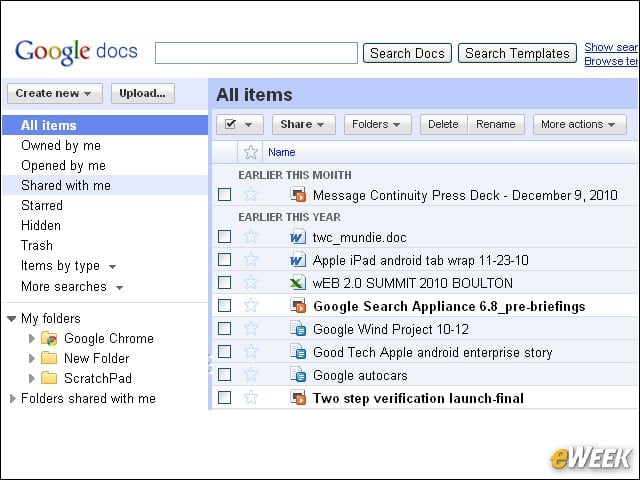Check the Google autocars checkbox
This screenshot has height=480, width=640.
coord(224,374)
